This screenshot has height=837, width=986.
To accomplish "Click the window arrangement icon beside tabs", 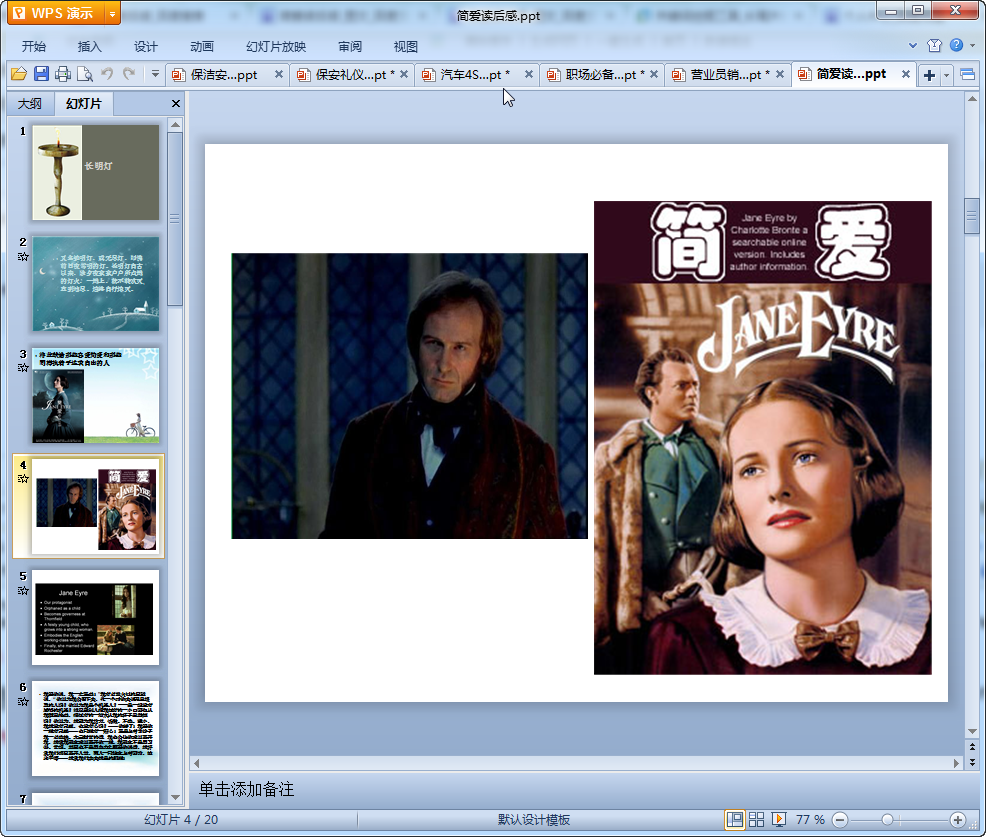I will 968,75.
